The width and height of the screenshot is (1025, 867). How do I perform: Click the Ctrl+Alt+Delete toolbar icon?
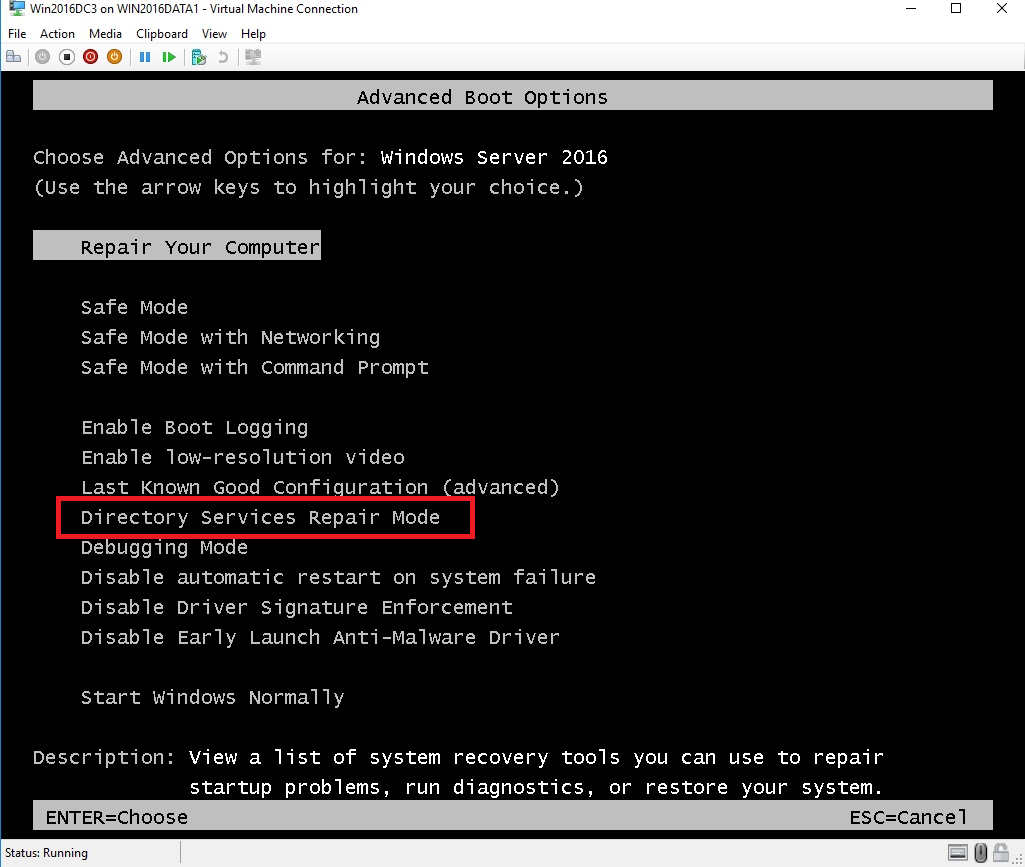(14, 57)
